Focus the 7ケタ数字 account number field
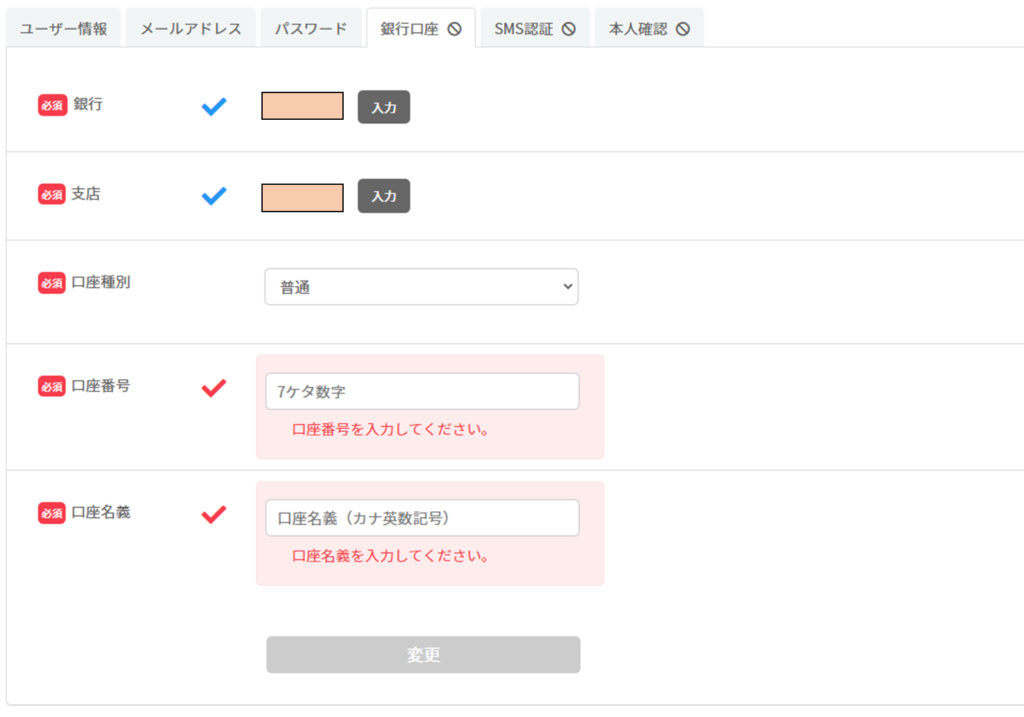The height and width of the screenshot is (717, 1024). [422, 392]
